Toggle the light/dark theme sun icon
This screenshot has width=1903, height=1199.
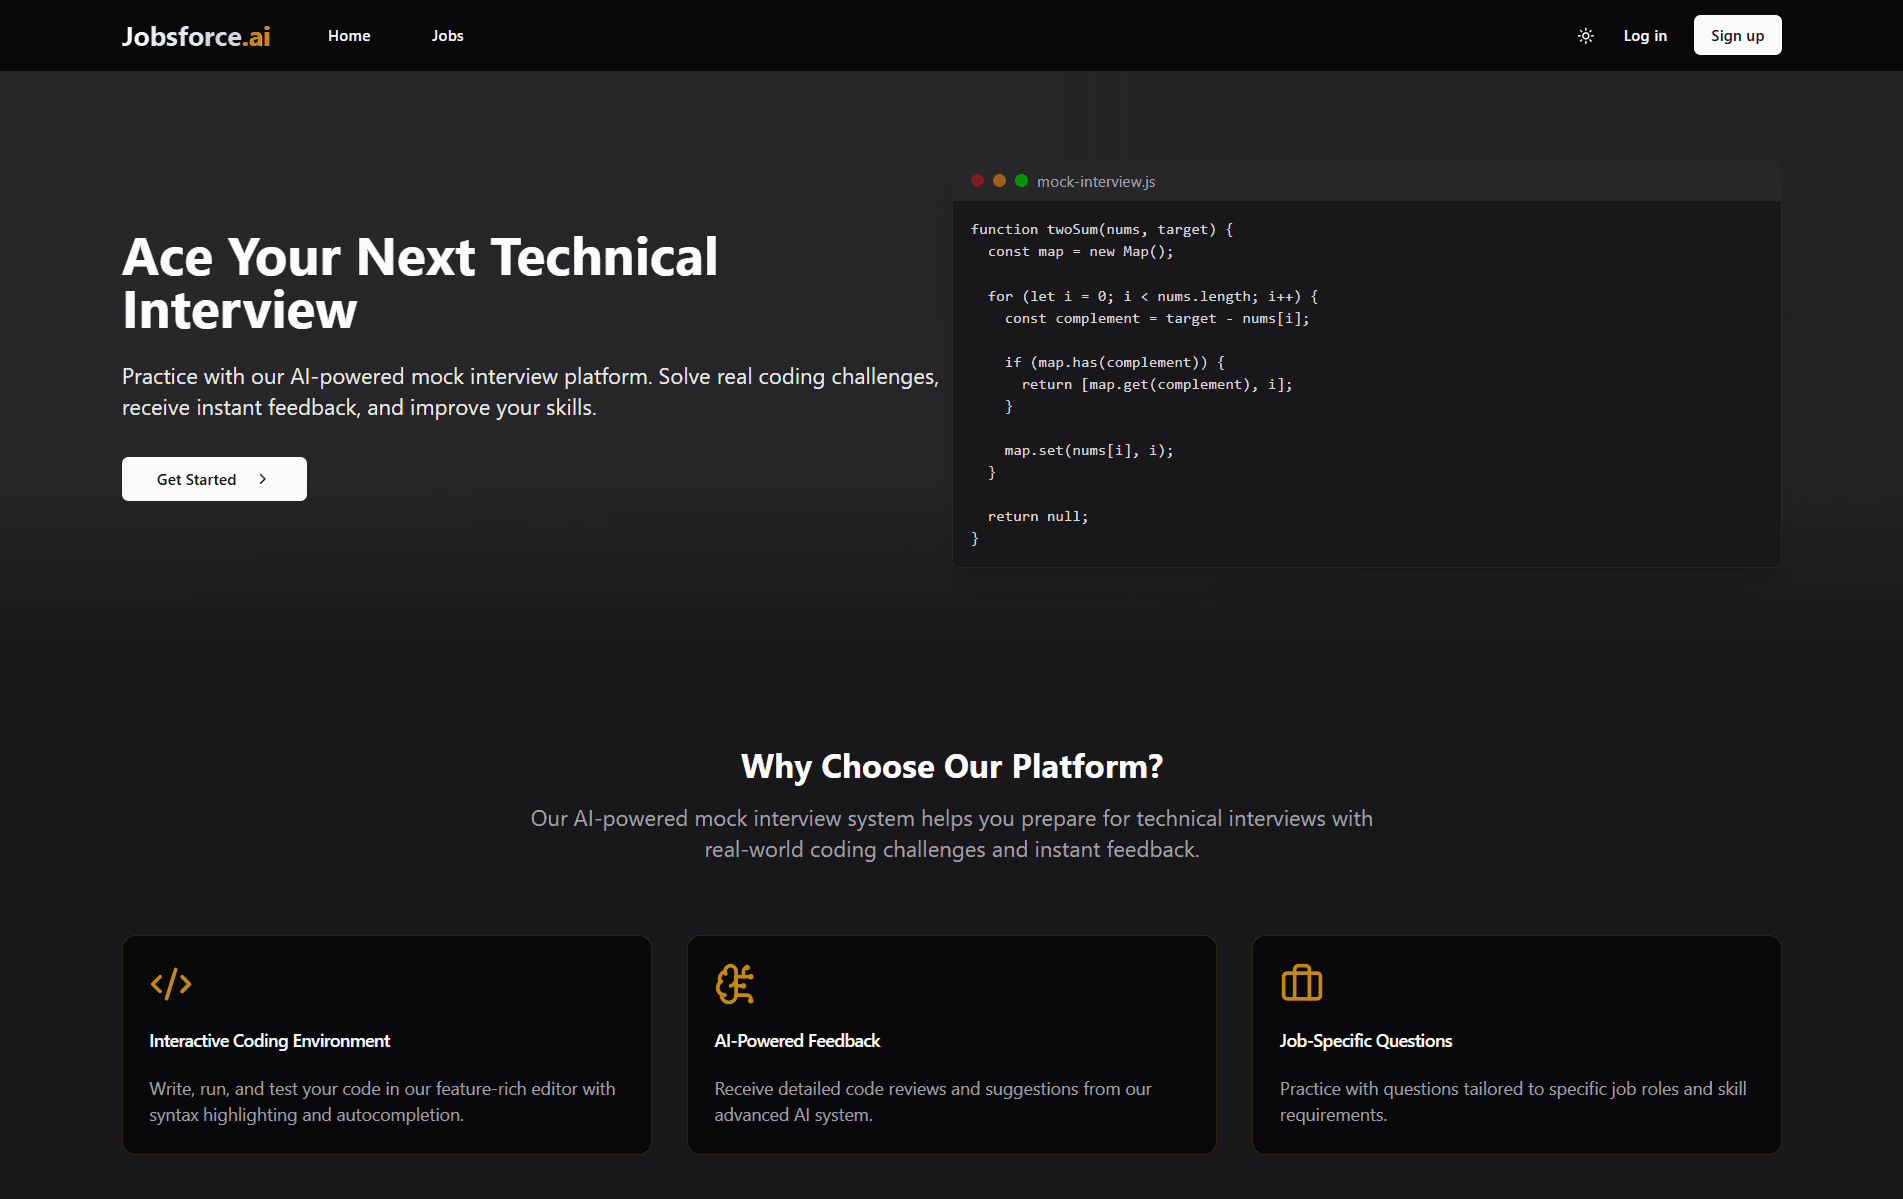click(1585, 36)
